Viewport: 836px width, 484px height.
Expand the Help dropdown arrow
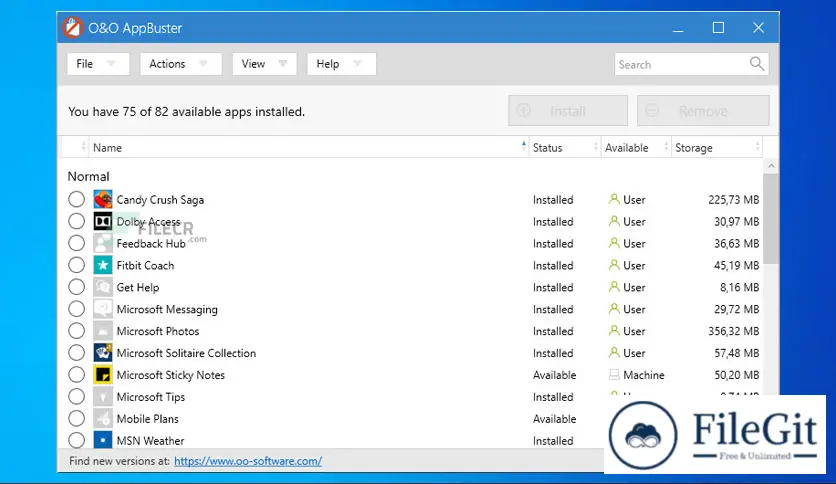(x=357, y=63)
